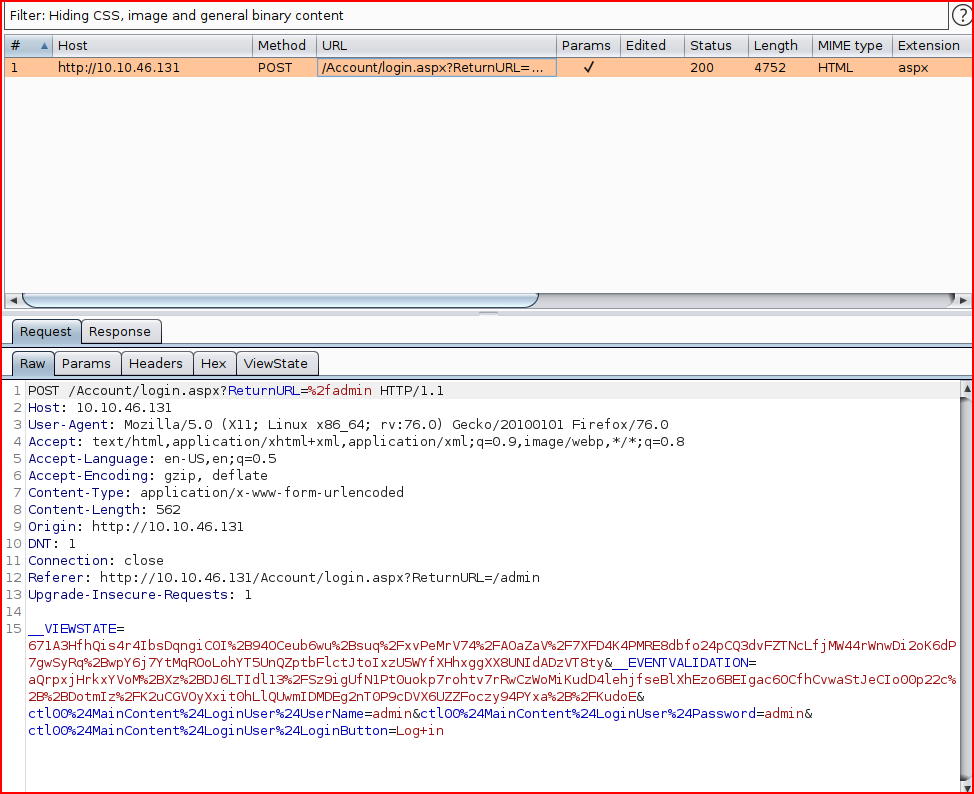Click the UserName=admin parameter value
The height and width of the screenshot is (794, 974).
[x=393, y=714]
